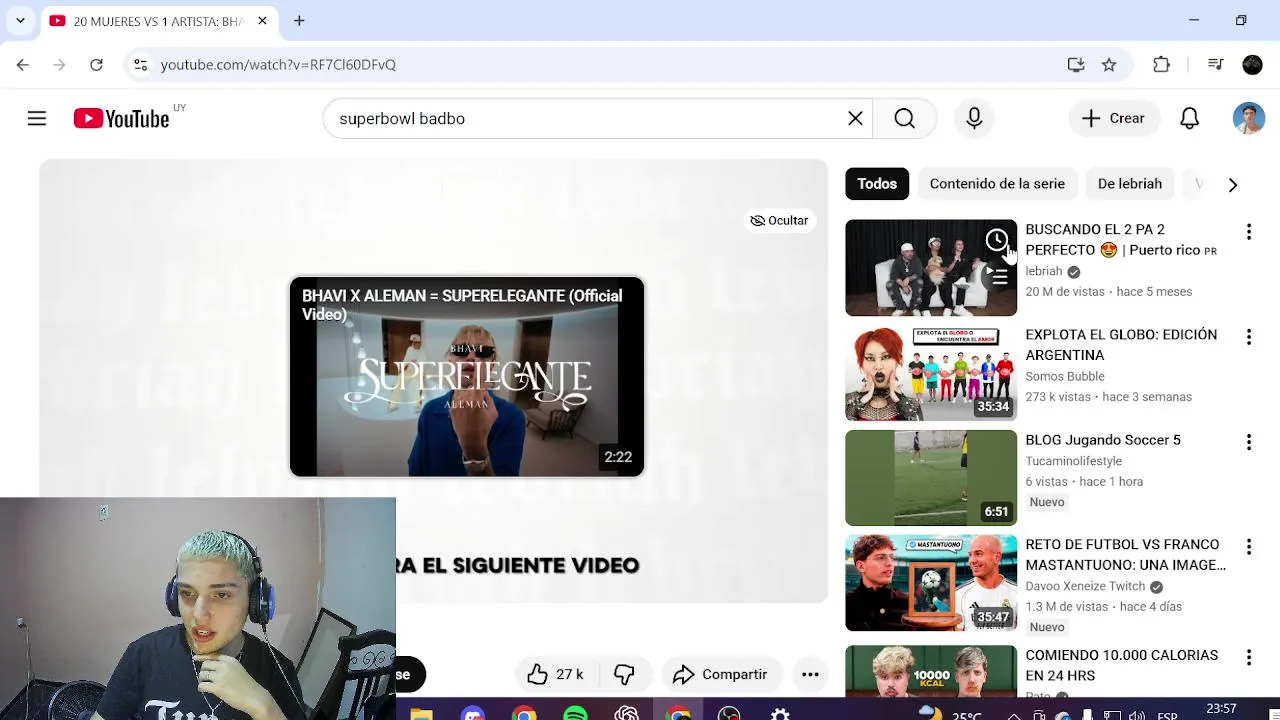
Task: Open the account avatar menu
Action: (1248, 119)
